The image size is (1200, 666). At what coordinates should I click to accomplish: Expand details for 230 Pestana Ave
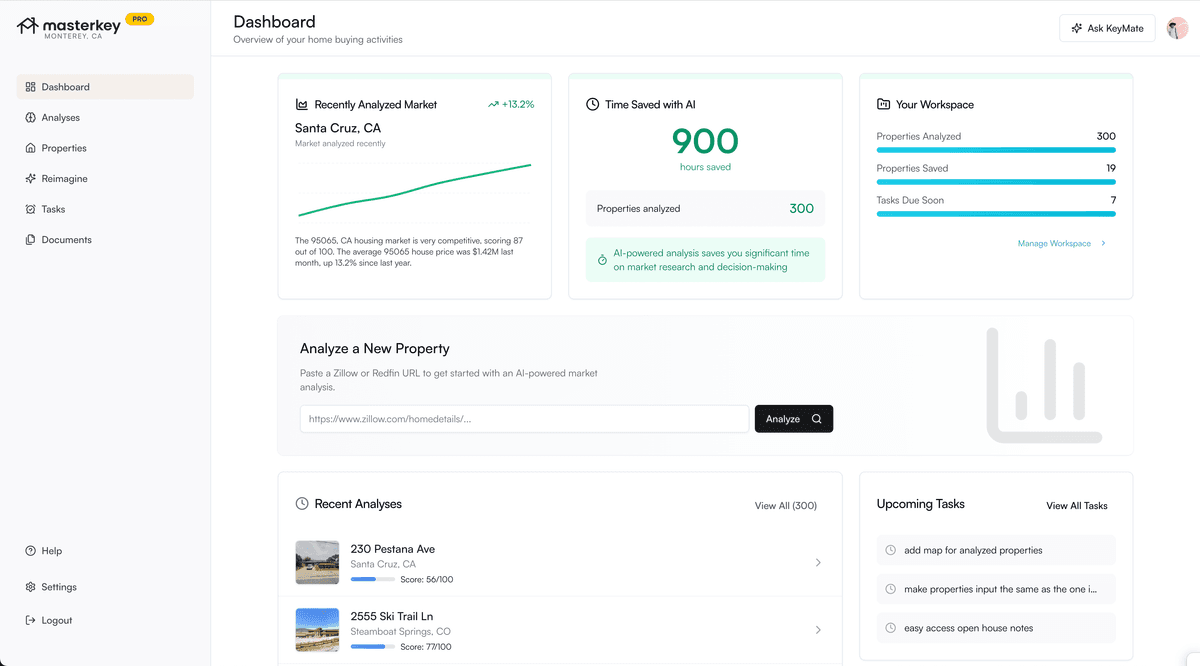point(818,563)
